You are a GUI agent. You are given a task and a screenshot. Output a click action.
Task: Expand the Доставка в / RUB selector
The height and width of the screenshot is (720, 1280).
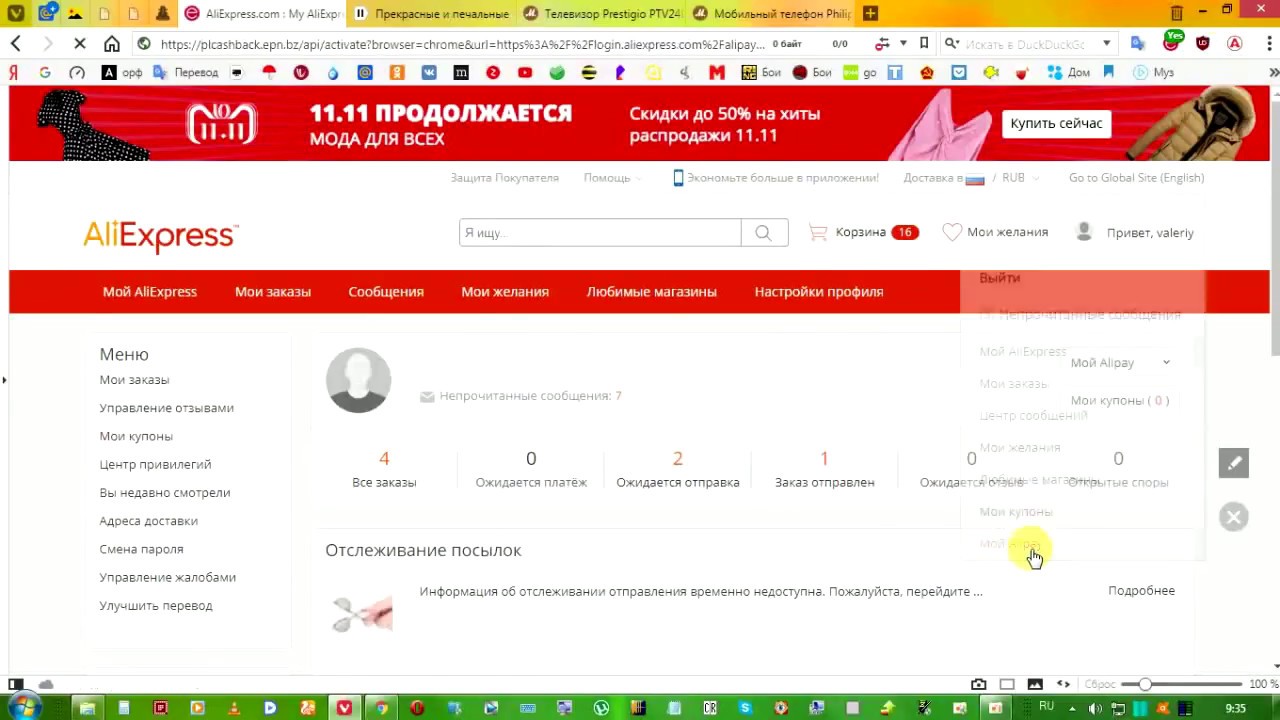click(x=971, y=178)
